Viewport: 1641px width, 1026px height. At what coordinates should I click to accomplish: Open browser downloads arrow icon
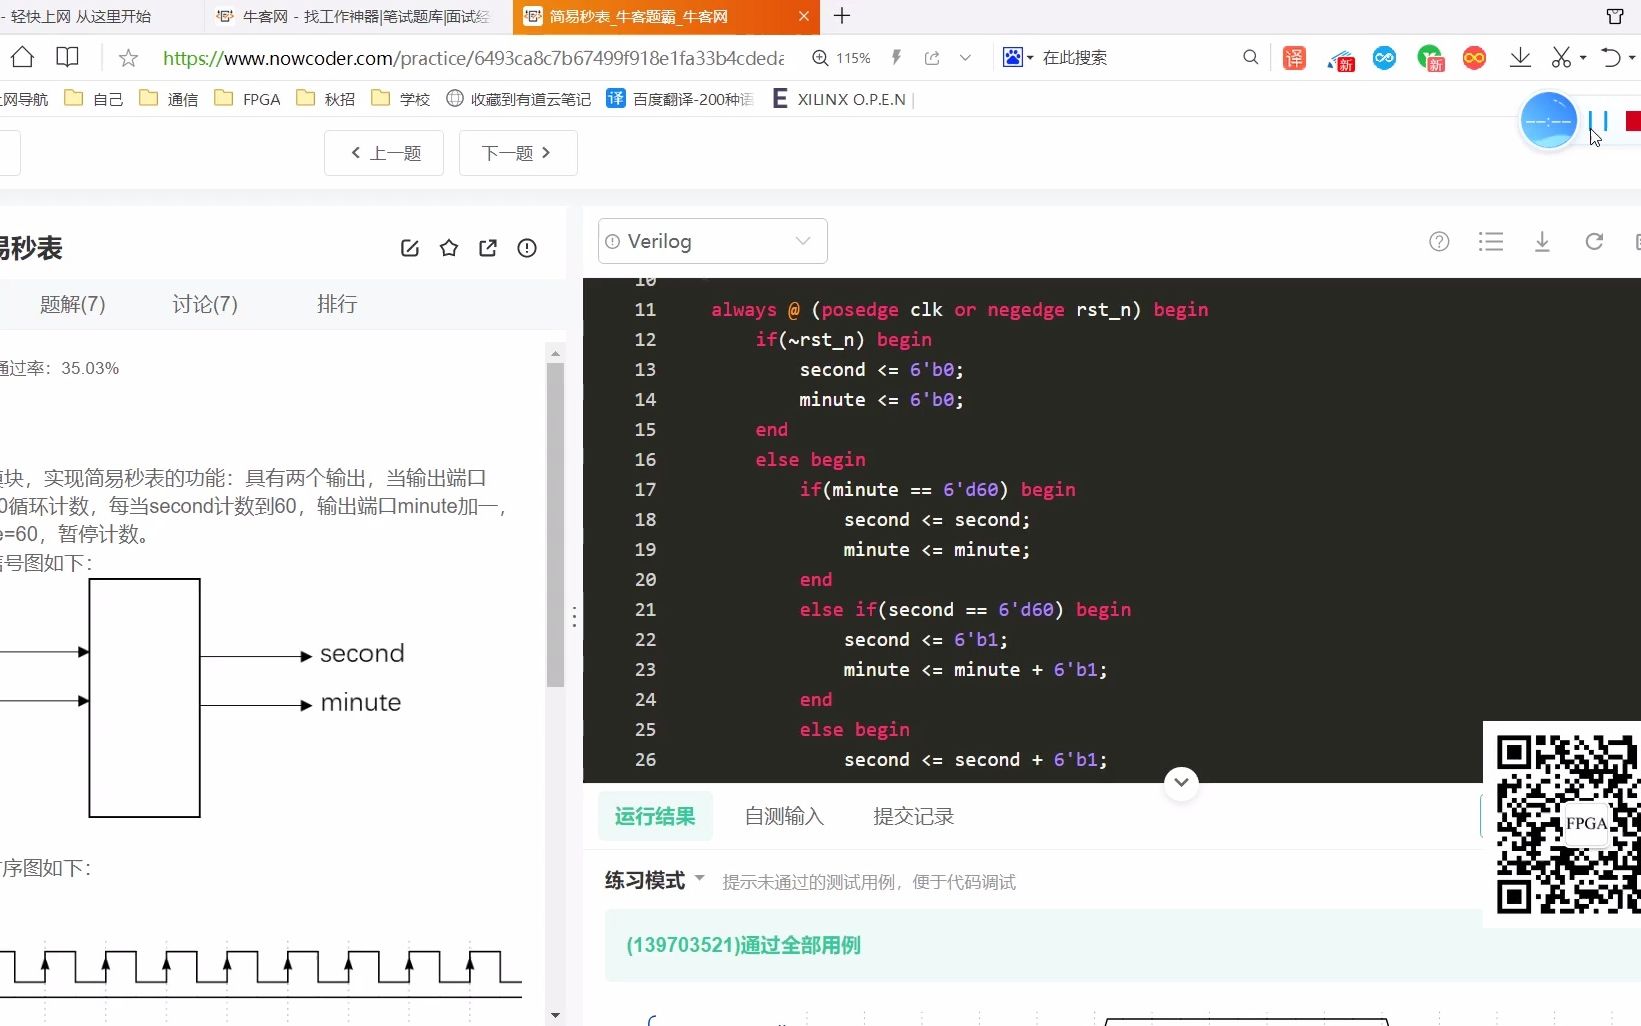[1520, 58]
